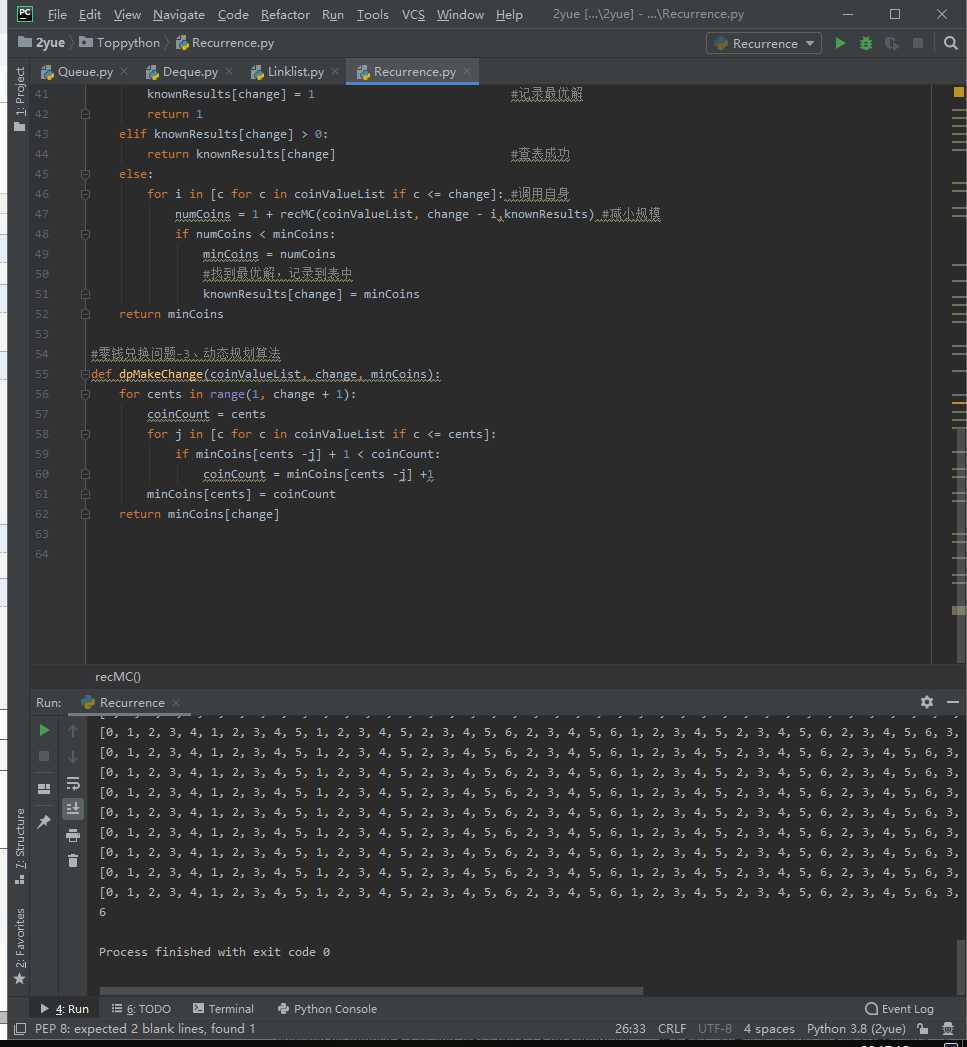
Task: Collapse the for loop at line 46
Action: coord(85,194)
